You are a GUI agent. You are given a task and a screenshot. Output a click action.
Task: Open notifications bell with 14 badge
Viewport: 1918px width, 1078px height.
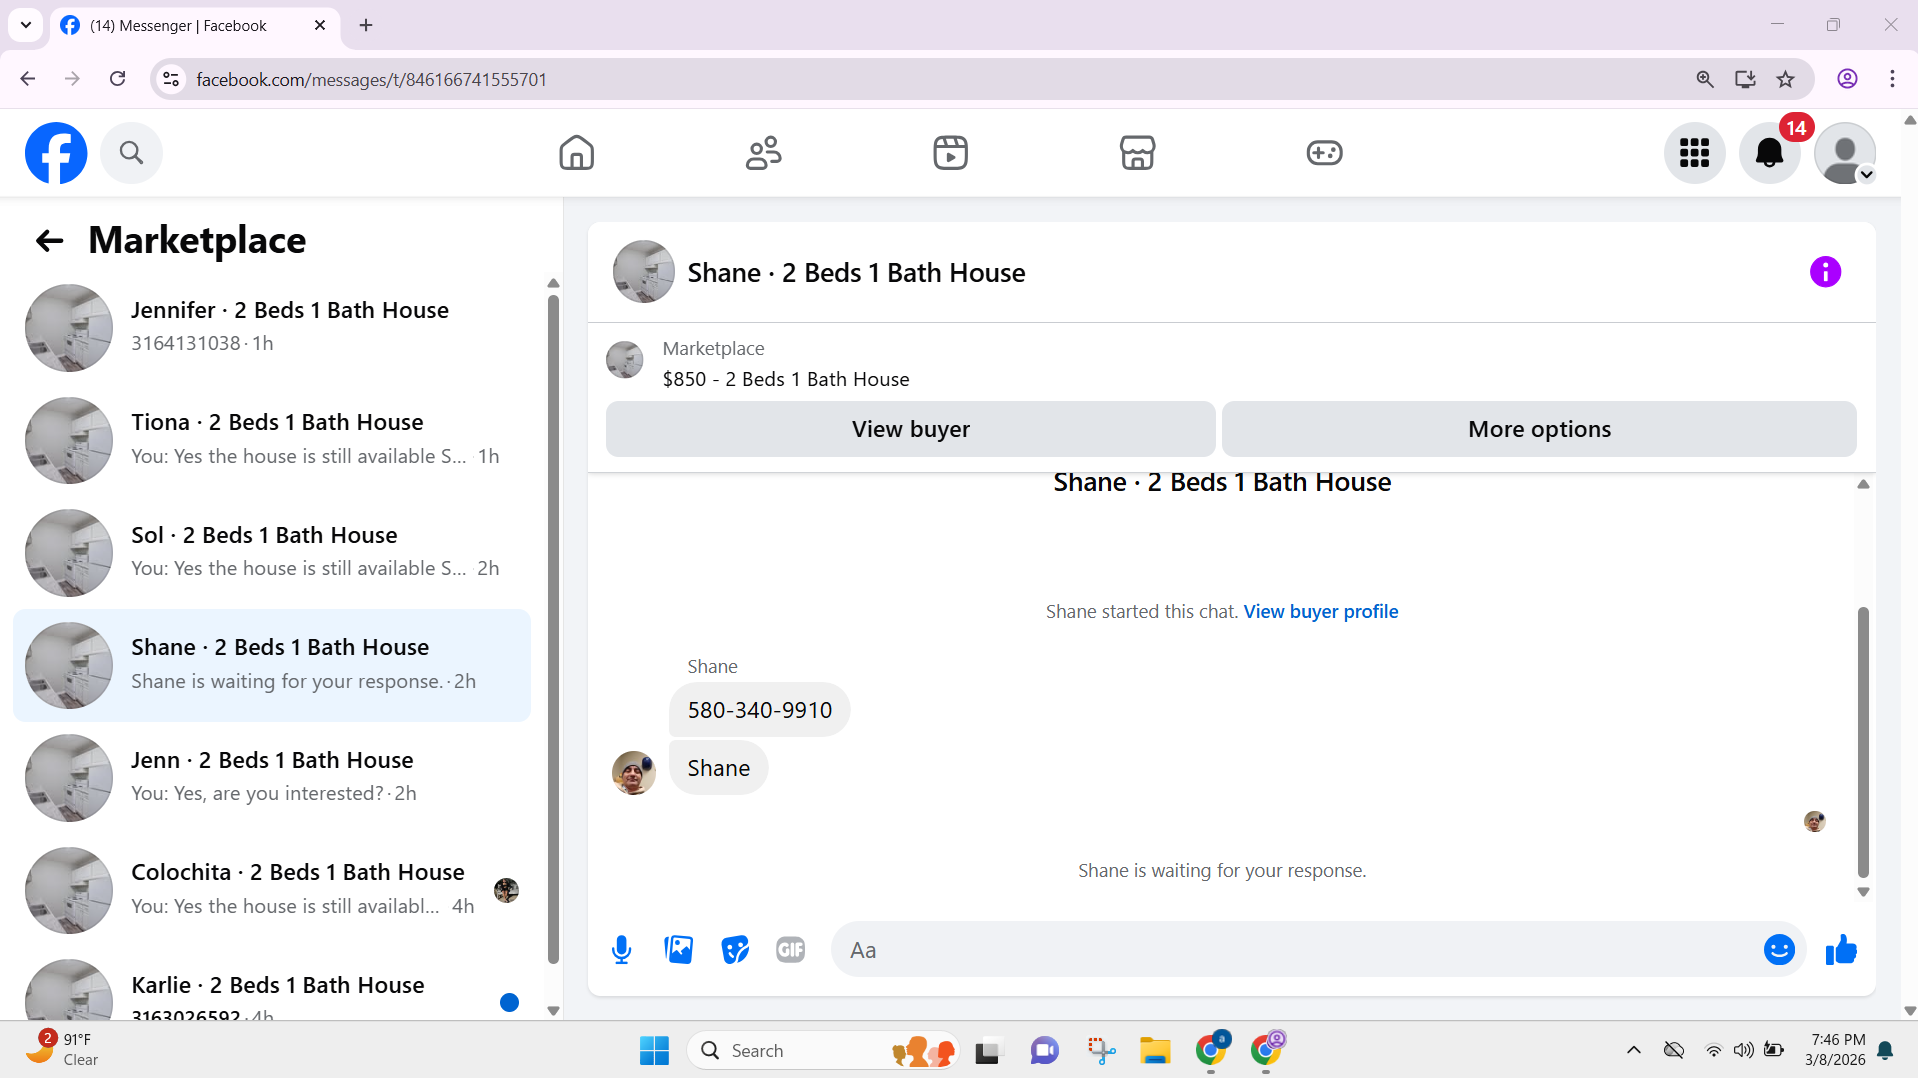1770,153
